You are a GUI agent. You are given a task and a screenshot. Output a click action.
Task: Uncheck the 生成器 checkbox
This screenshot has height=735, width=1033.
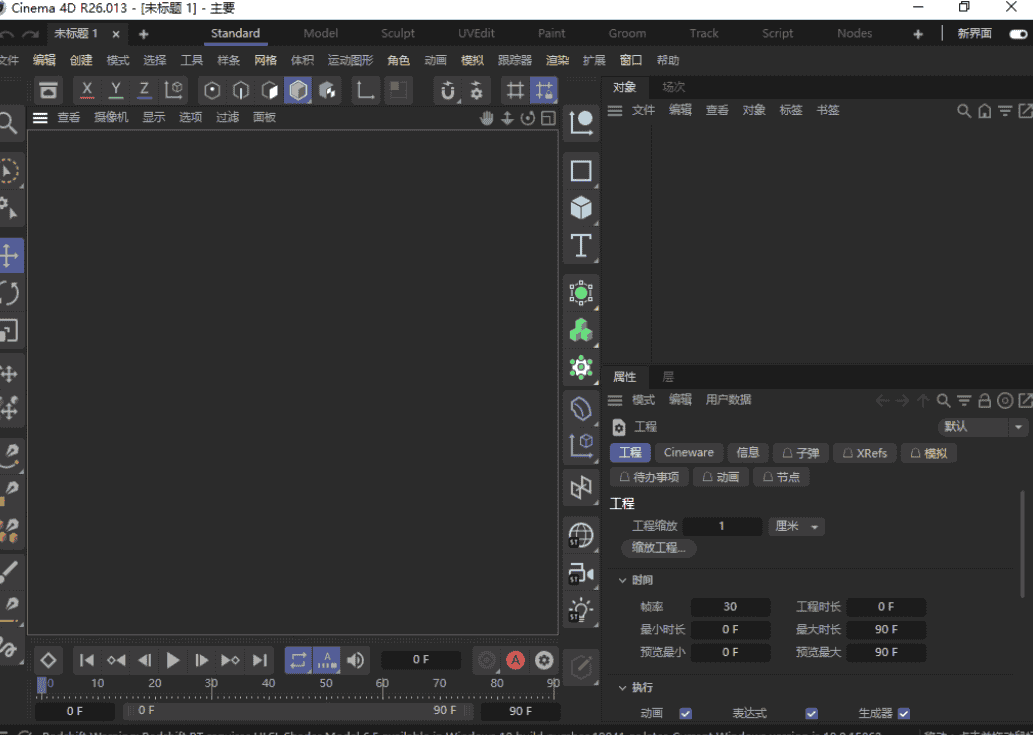[x=904, y=714]
